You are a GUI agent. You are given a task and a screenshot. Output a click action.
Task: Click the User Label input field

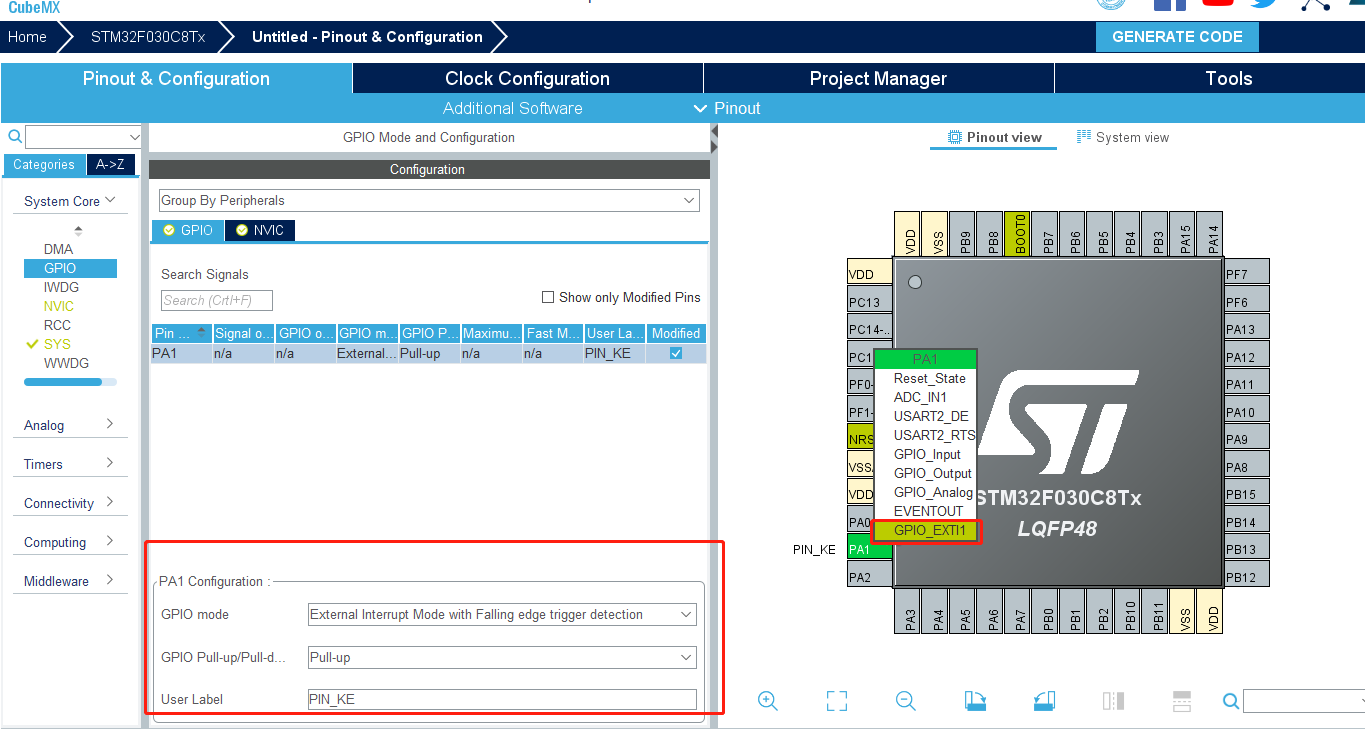click(502, 699)
